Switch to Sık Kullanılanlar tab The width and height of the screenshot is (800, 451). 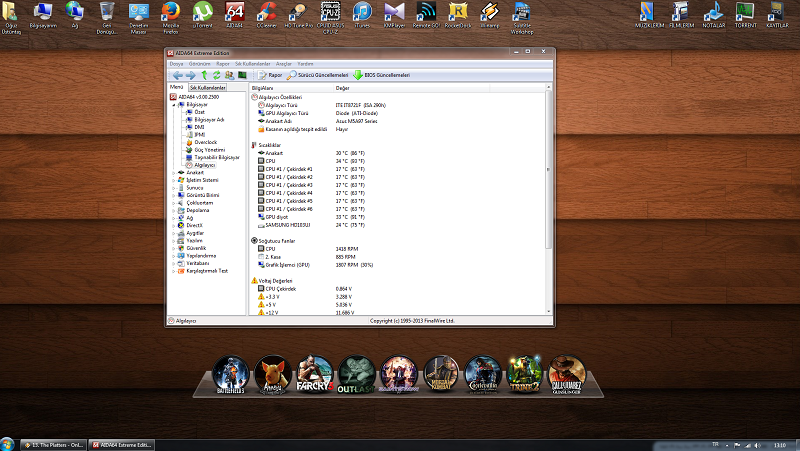pos(208,88)
